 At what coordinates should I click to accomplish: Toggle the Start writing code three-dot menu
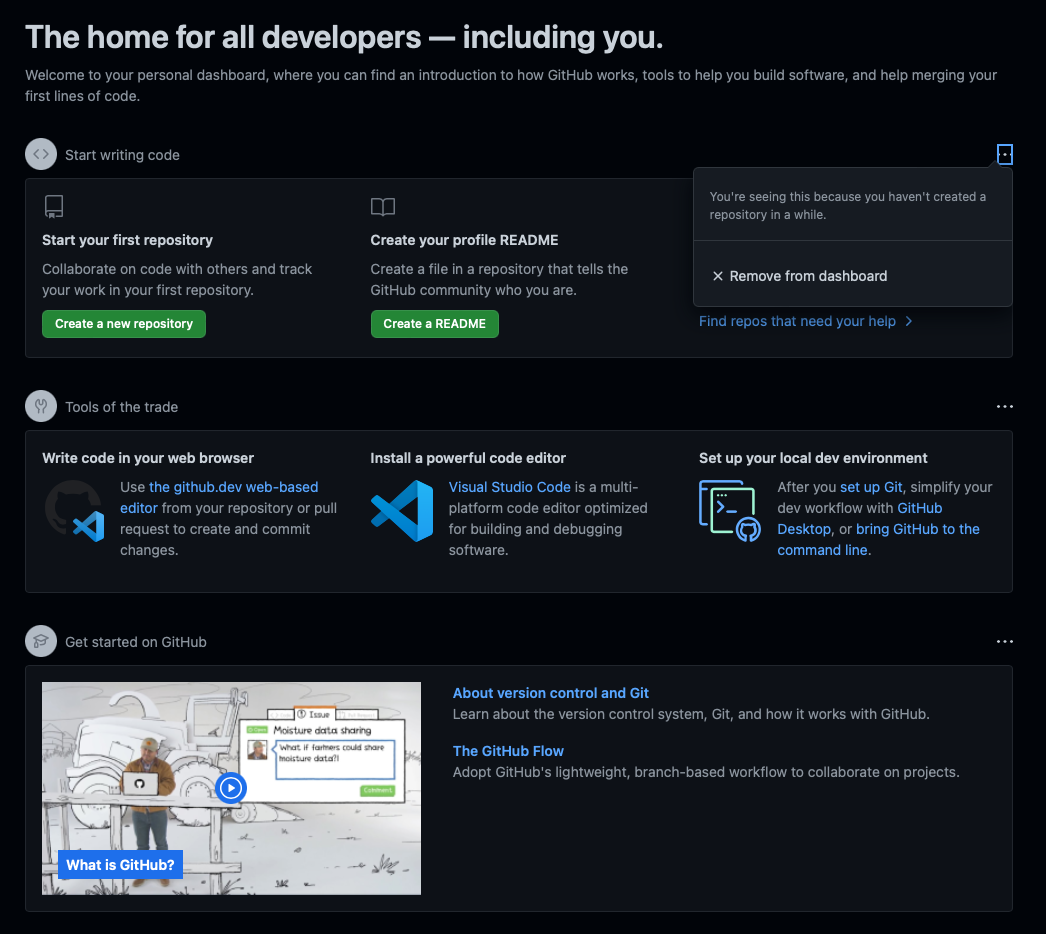(1005, 154)
